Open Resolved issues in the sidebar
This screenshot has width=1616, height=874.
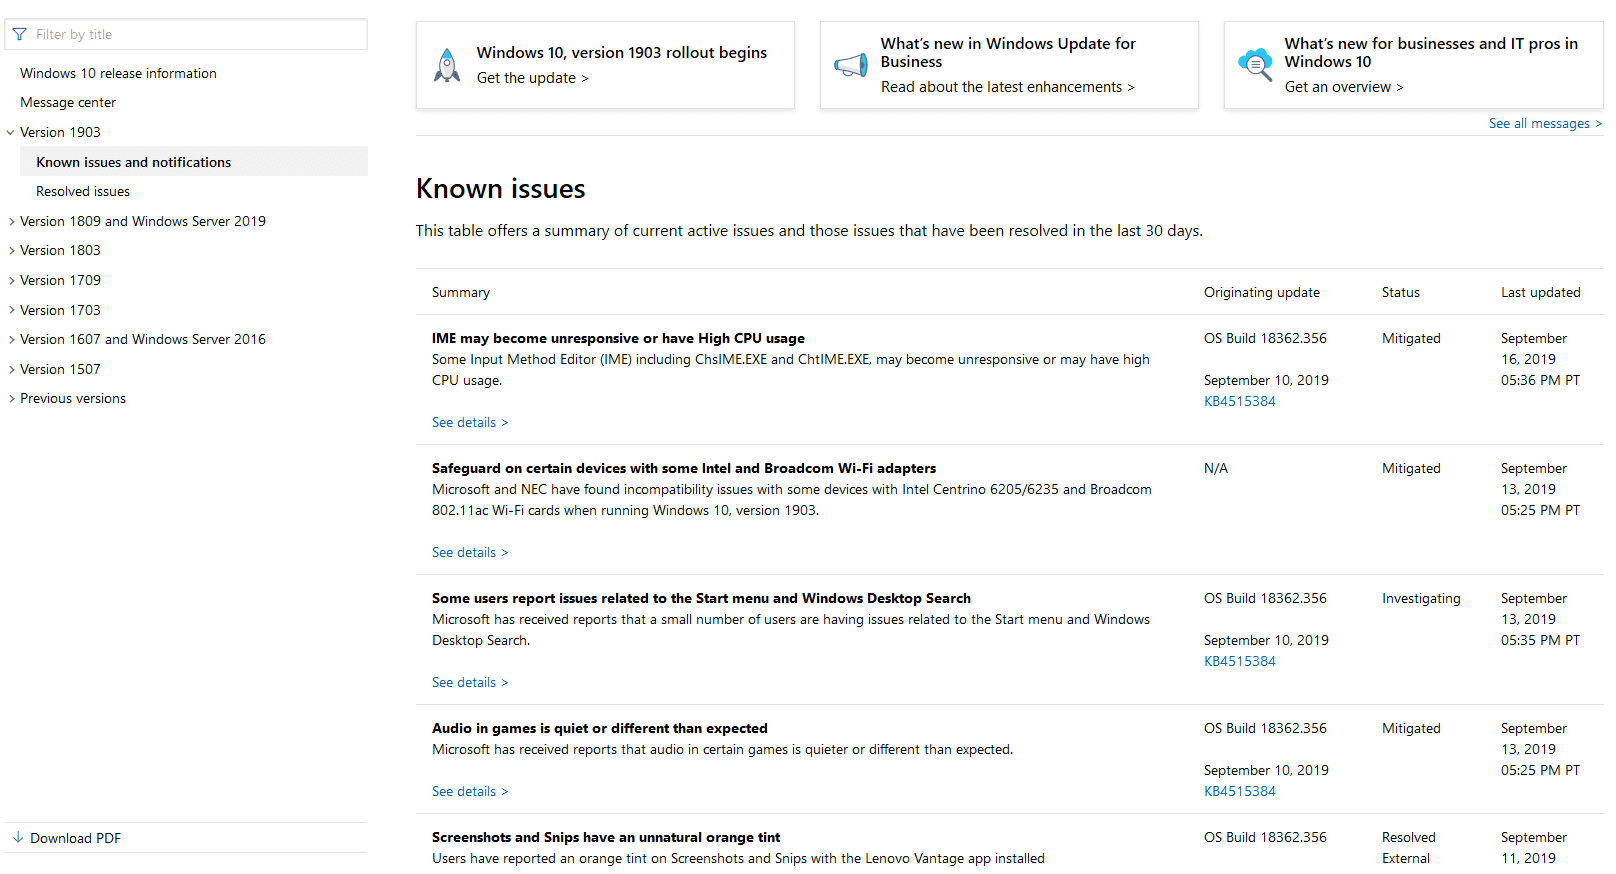click(83, 192)
